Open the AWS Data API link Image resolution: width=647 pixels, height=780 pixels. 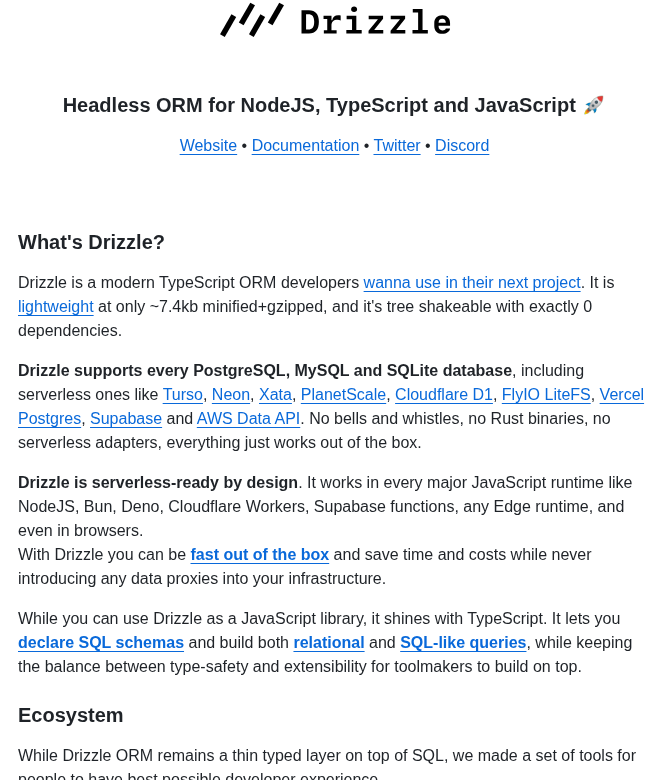248,418
